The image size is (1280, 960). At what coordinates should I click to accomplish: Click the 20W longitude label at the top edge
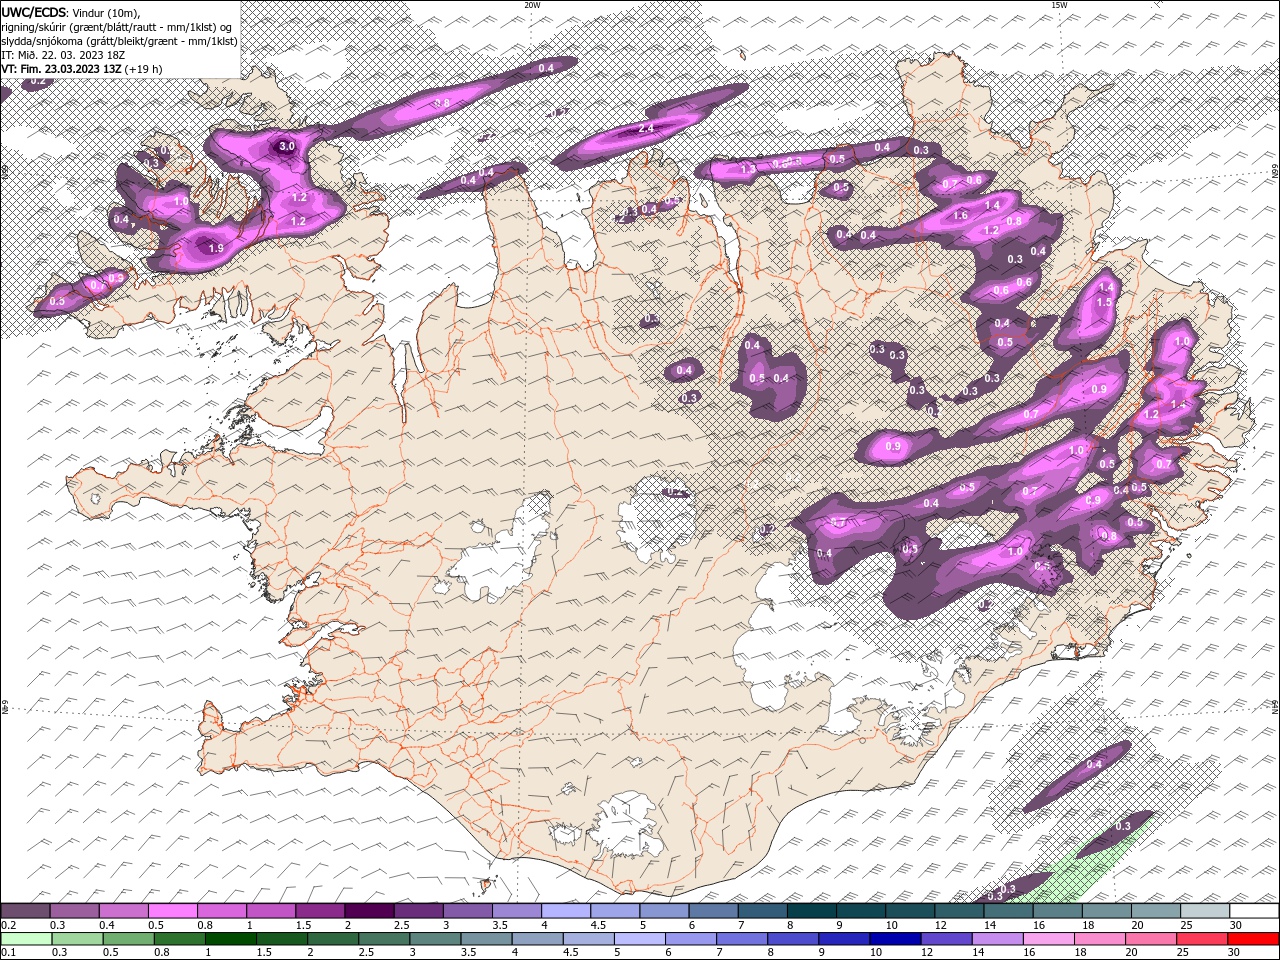pyautogui.click(x=532, y=5)
